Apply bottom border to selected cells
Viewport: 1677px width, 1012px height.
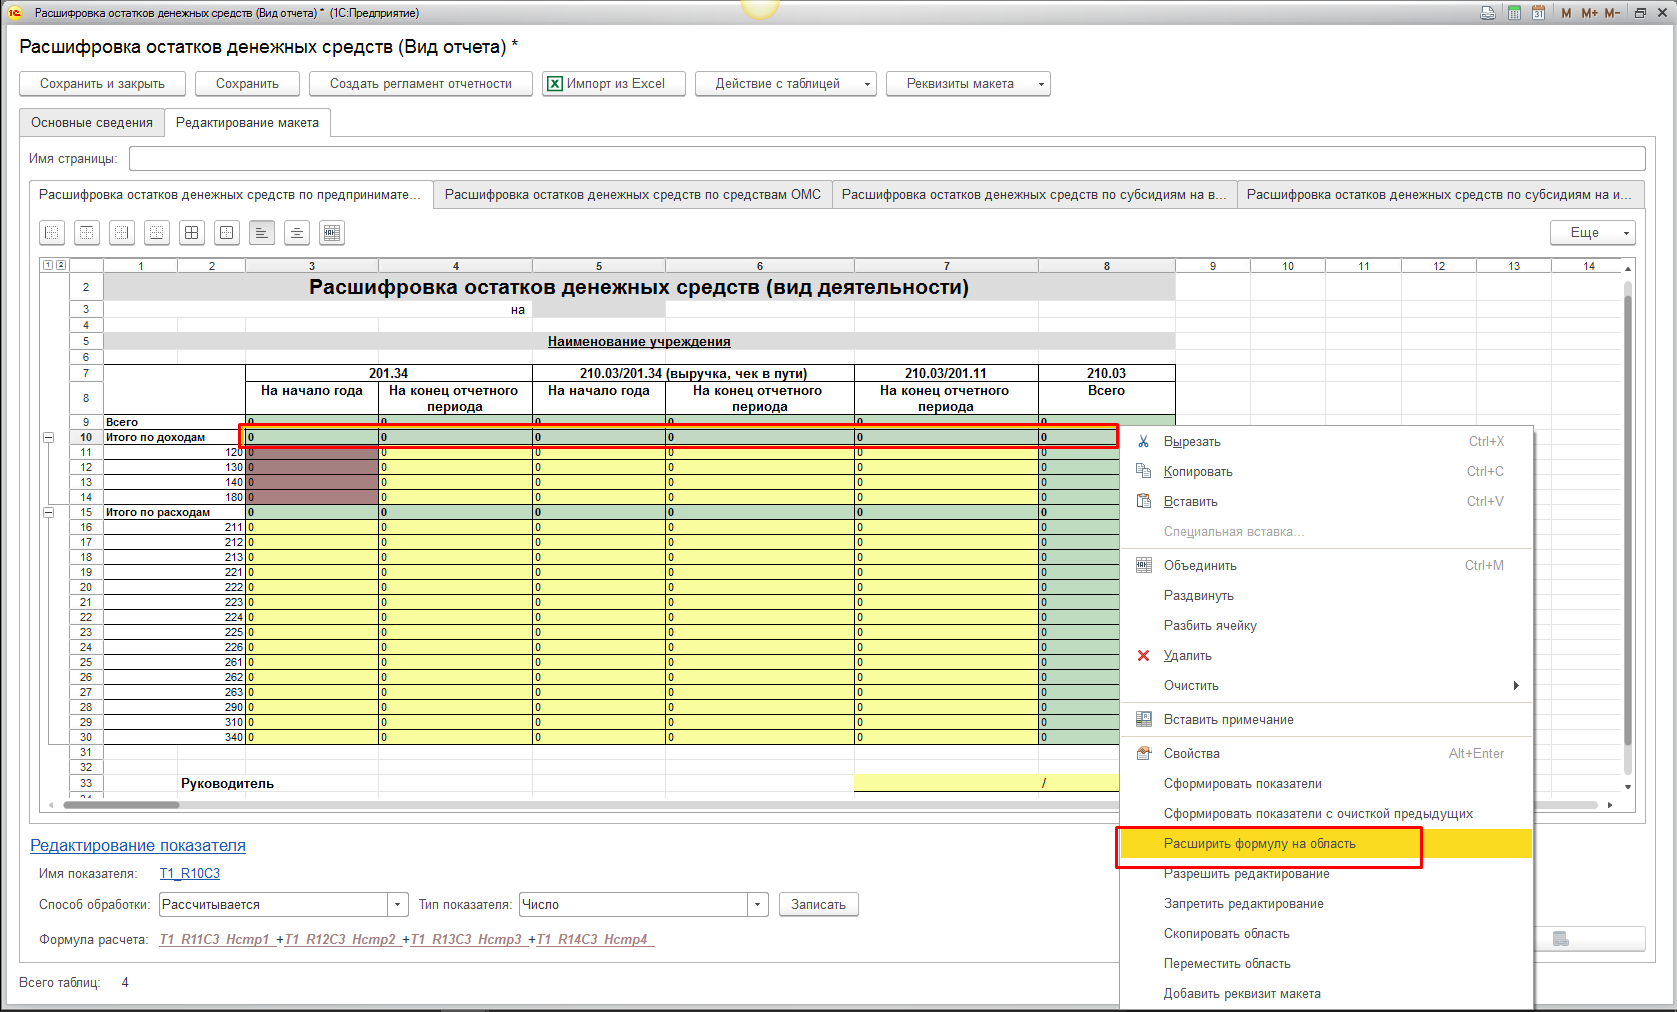click(157, 233)
